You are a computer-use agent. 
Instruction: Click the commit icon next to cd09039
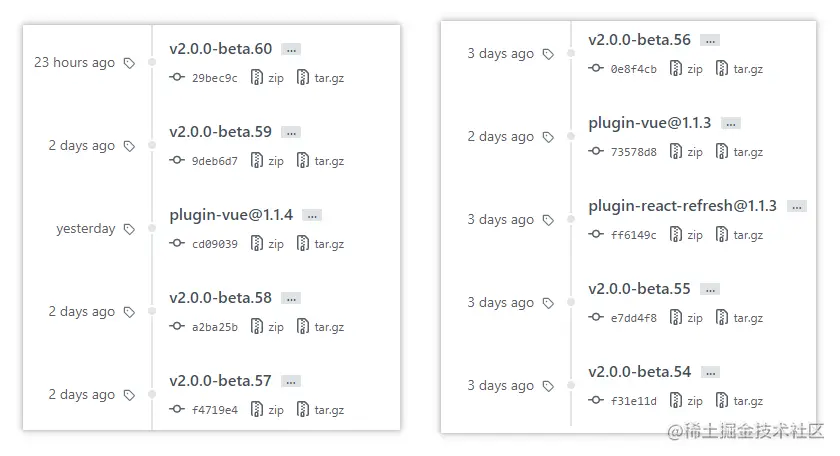pos(178,244)
